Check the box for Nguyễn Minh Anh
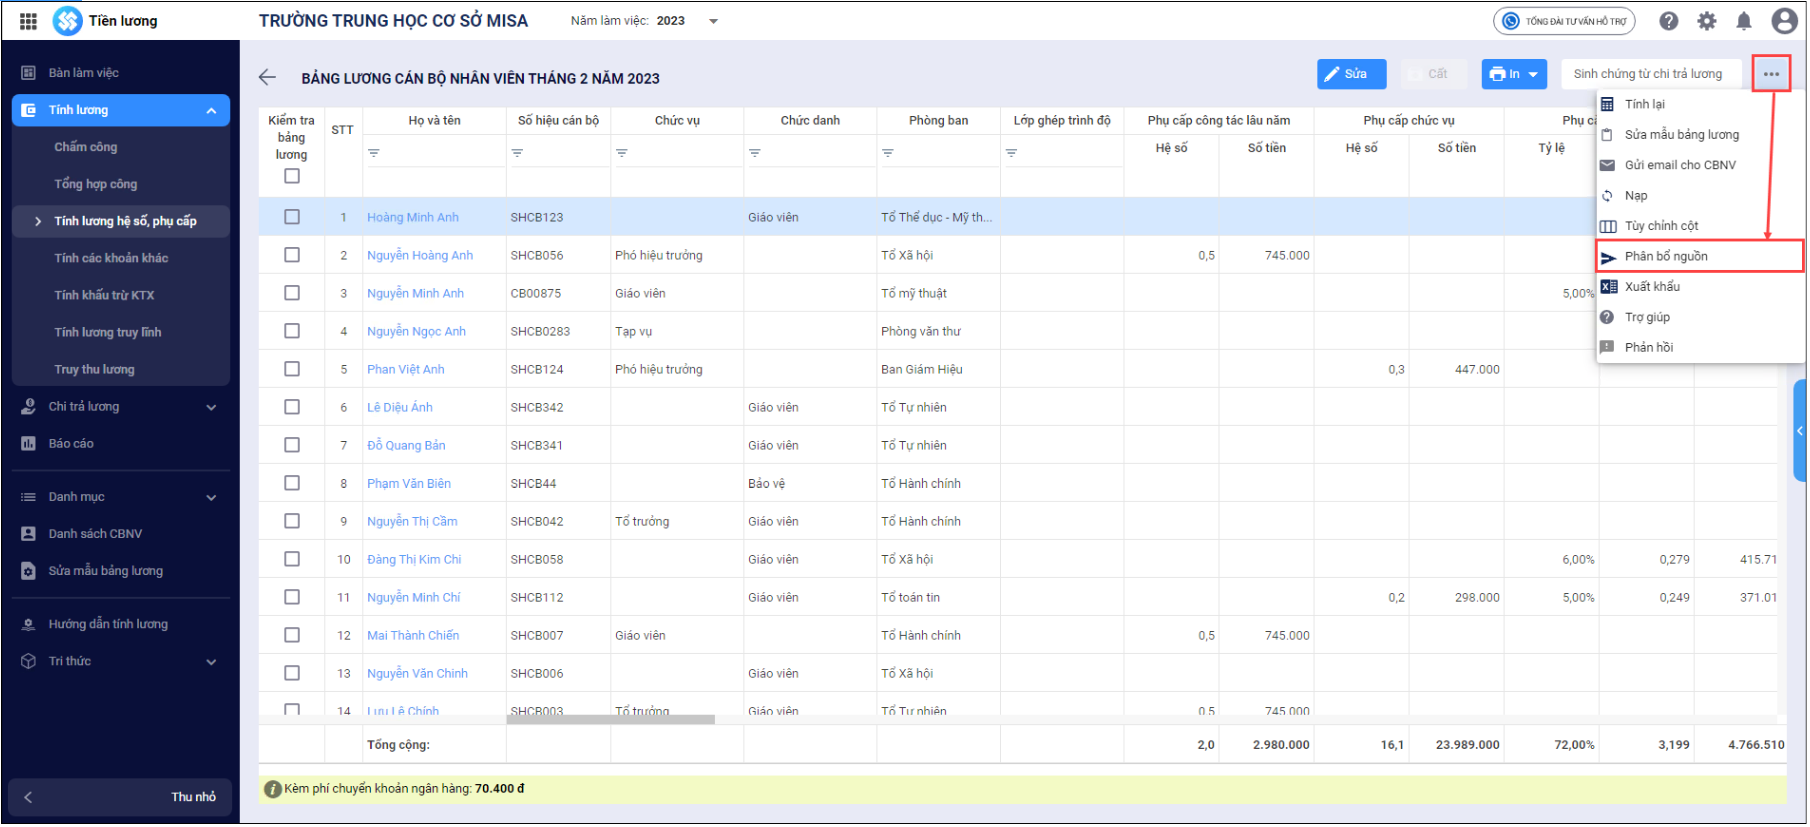The image size is (1810, 827). point(292,293)
